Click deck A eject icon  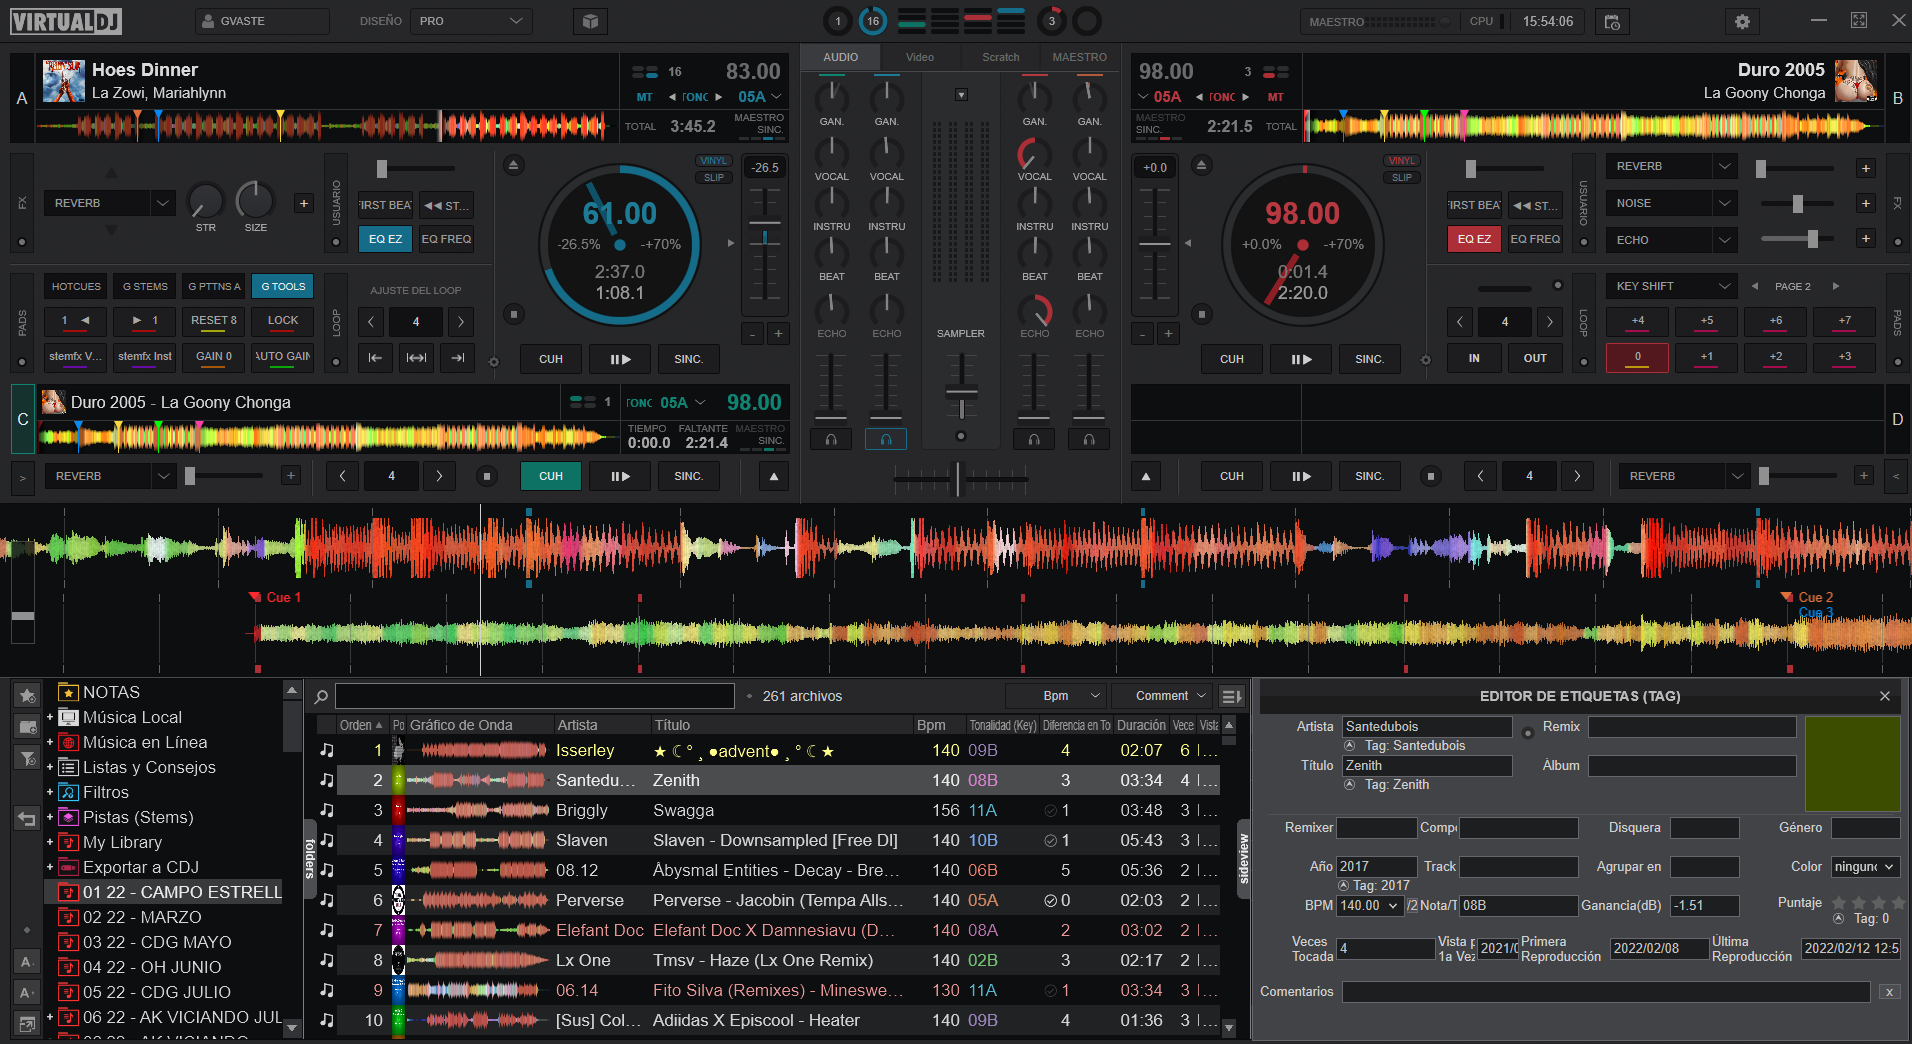coord(513,165)
